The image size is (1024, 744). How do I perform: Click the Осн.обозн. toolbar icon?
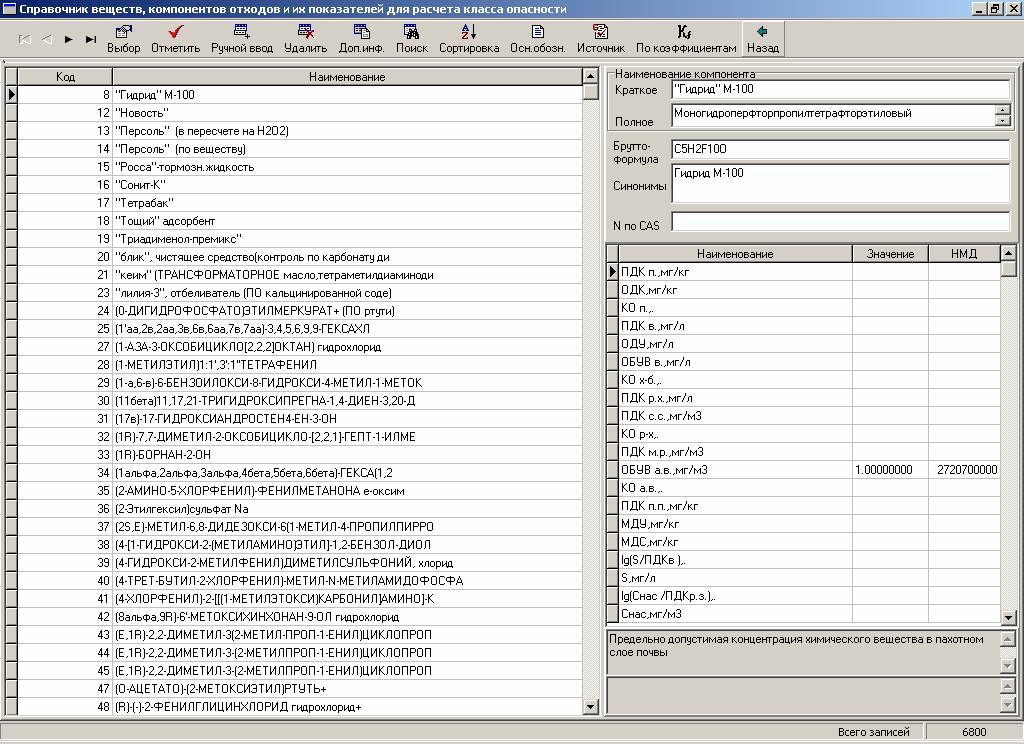tap(538, 33)
